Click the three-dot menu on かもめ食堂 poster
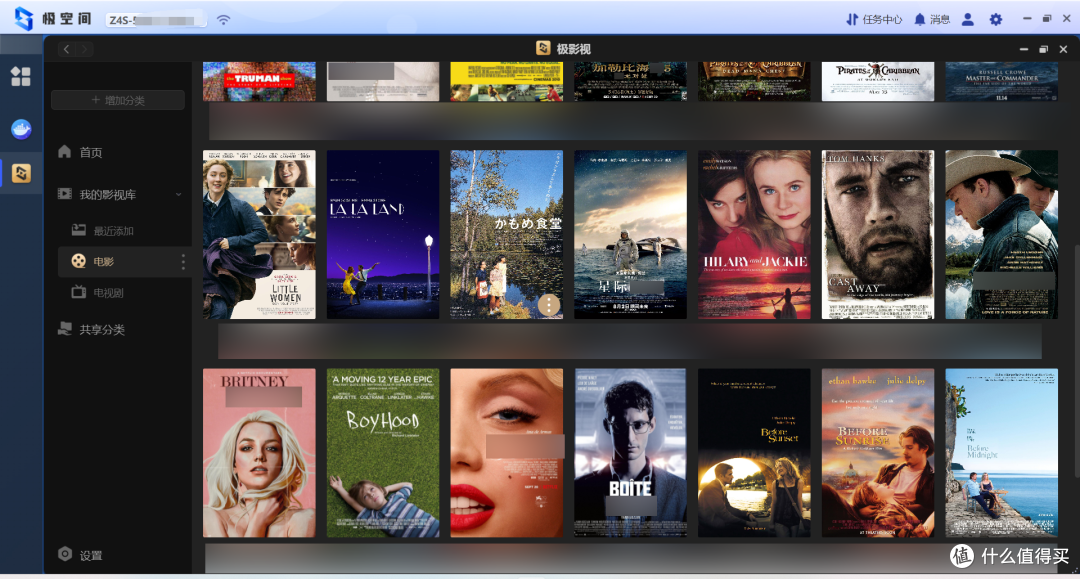 pyautogui.click(x=548, y=304)
